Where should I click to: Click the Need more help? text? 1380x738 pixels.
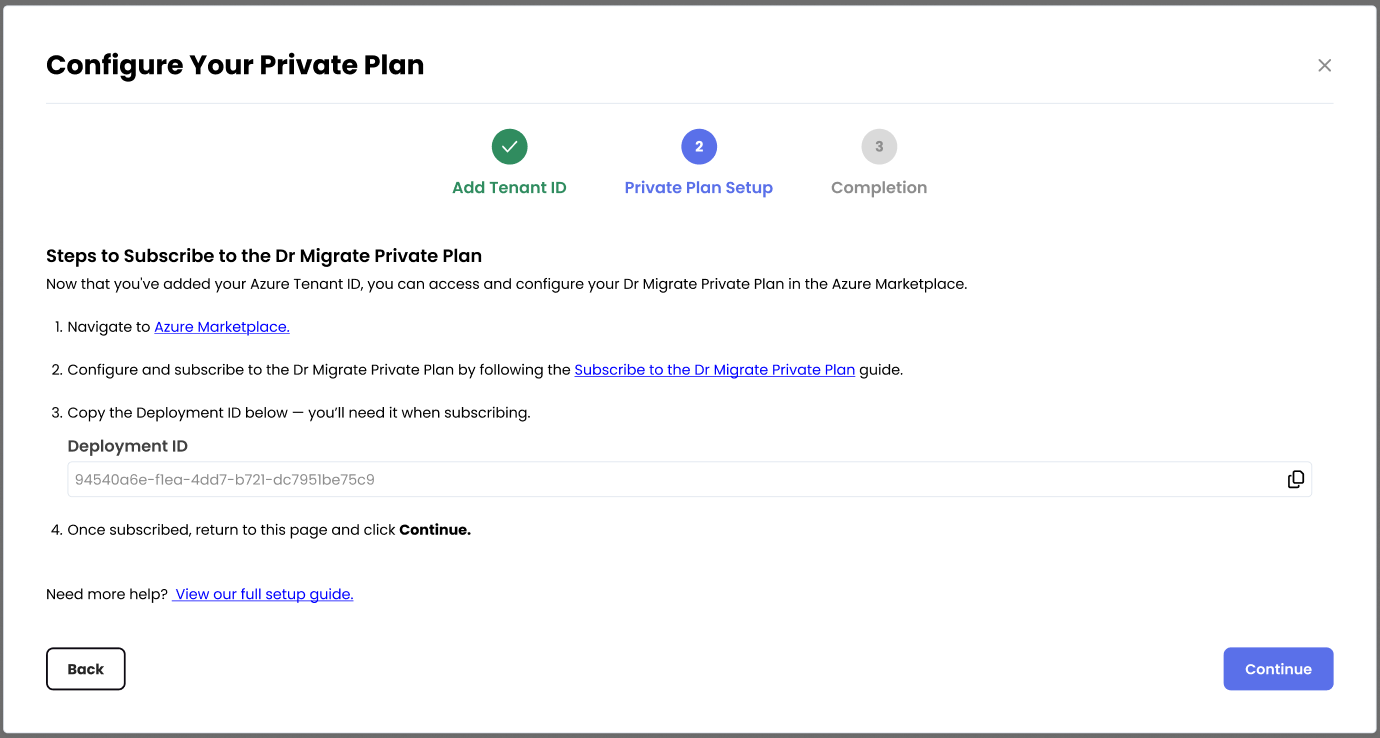point(107,594)
